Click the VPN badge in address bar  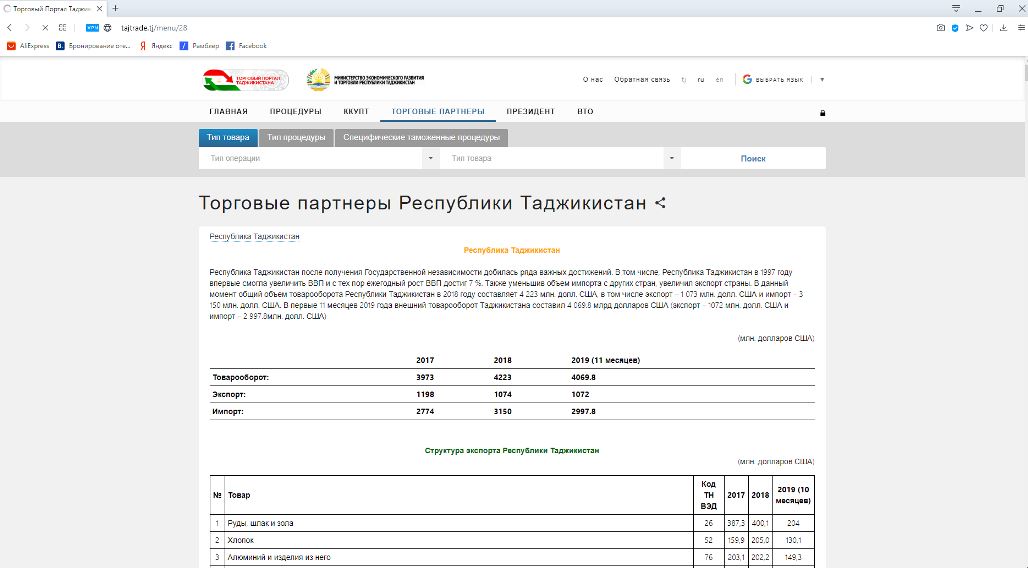[x=92, y=28]
